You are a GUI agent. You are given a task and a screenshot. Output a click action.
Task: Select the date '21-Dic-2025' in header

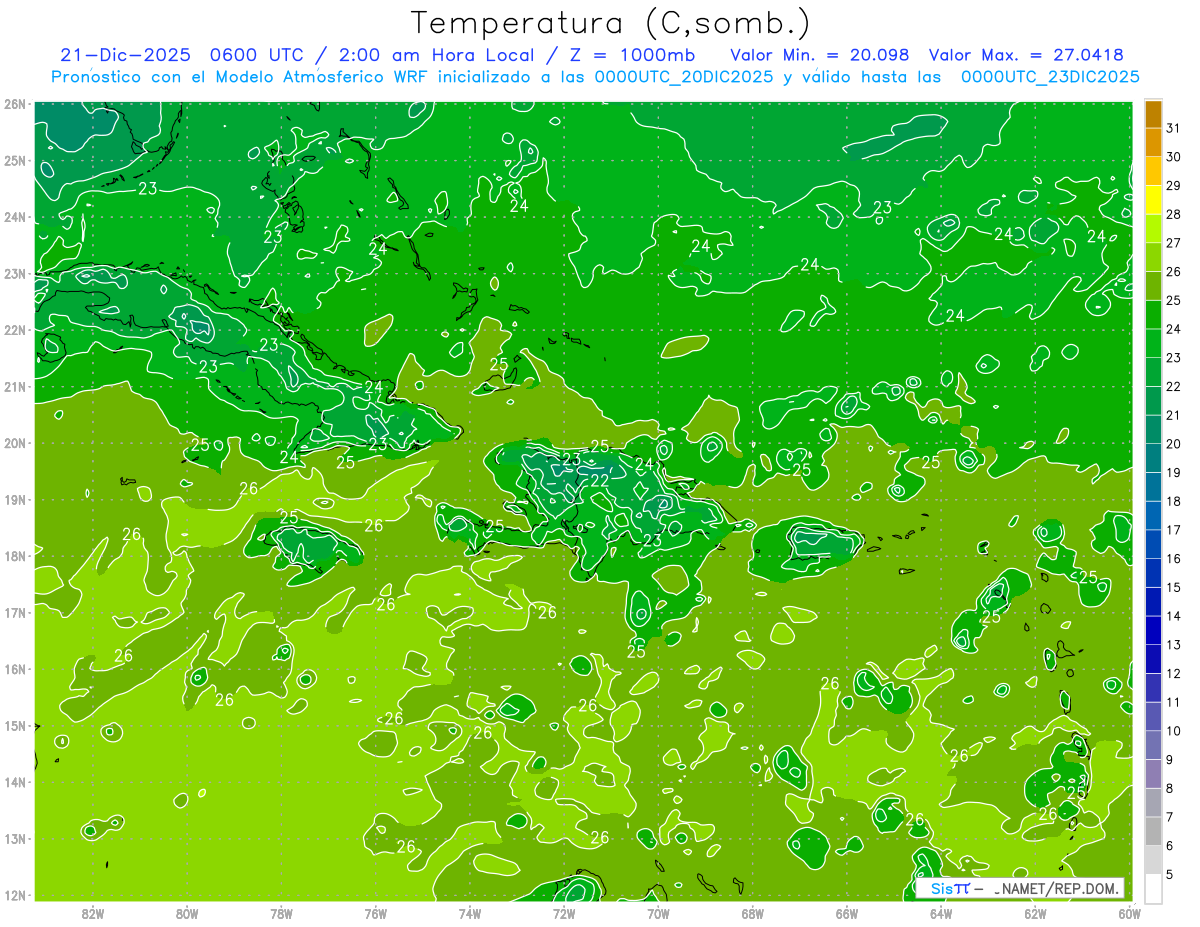point(125,55)
